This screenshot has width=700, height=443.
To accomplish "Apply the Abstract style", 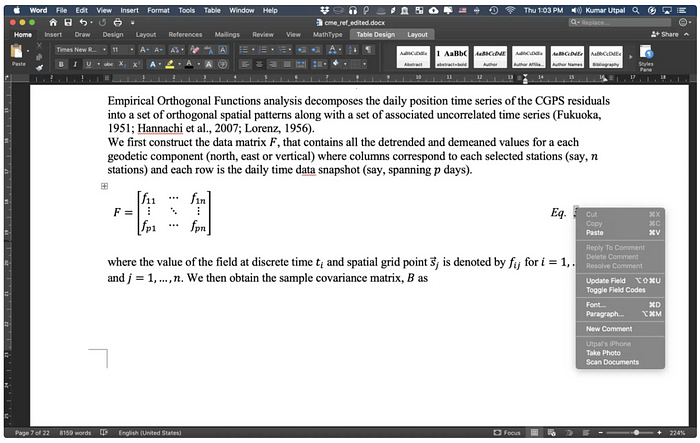I will click(413, 57).
